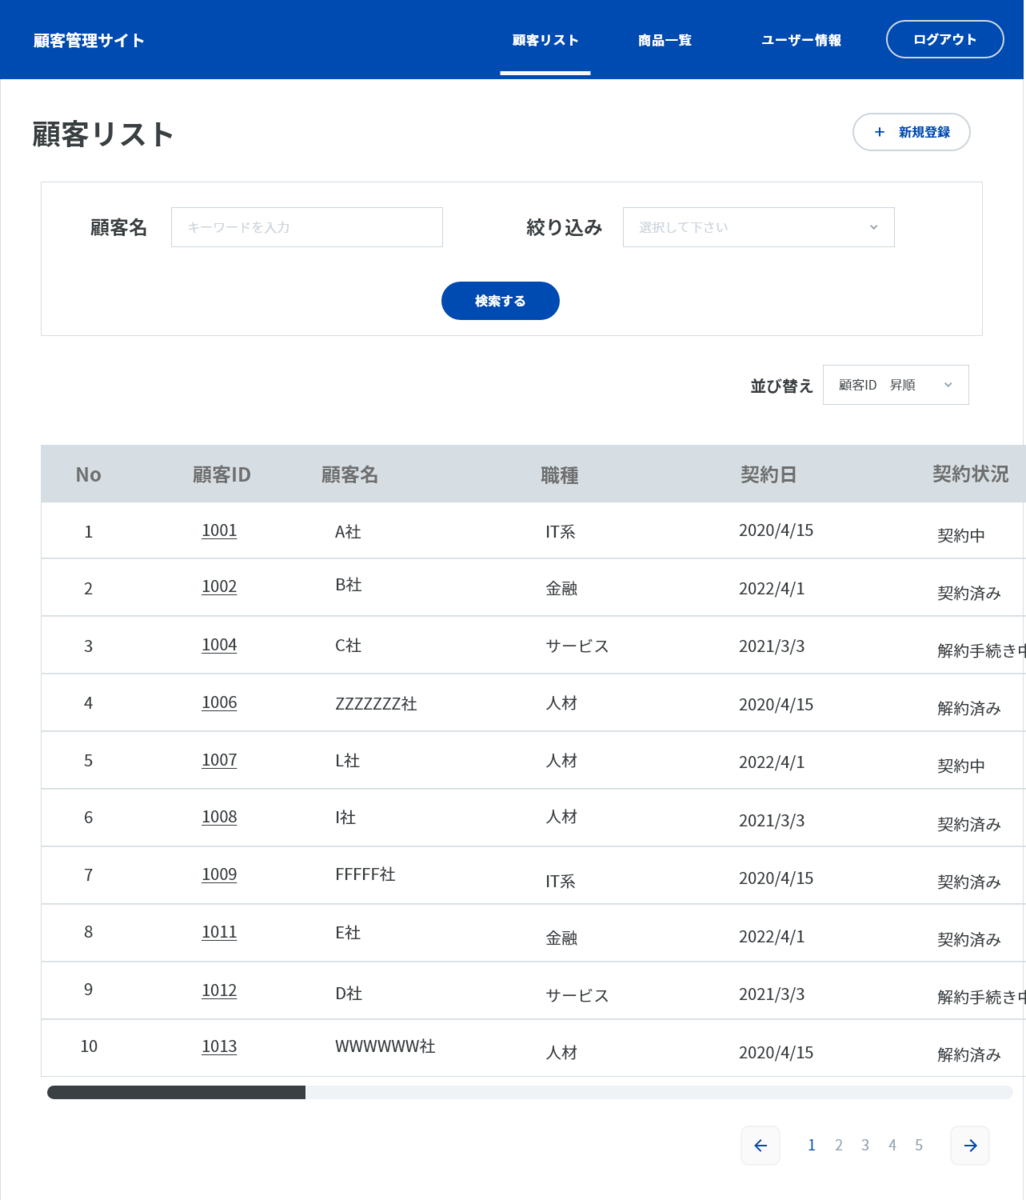Go to page 5 of results

[x=919, y=1145]
